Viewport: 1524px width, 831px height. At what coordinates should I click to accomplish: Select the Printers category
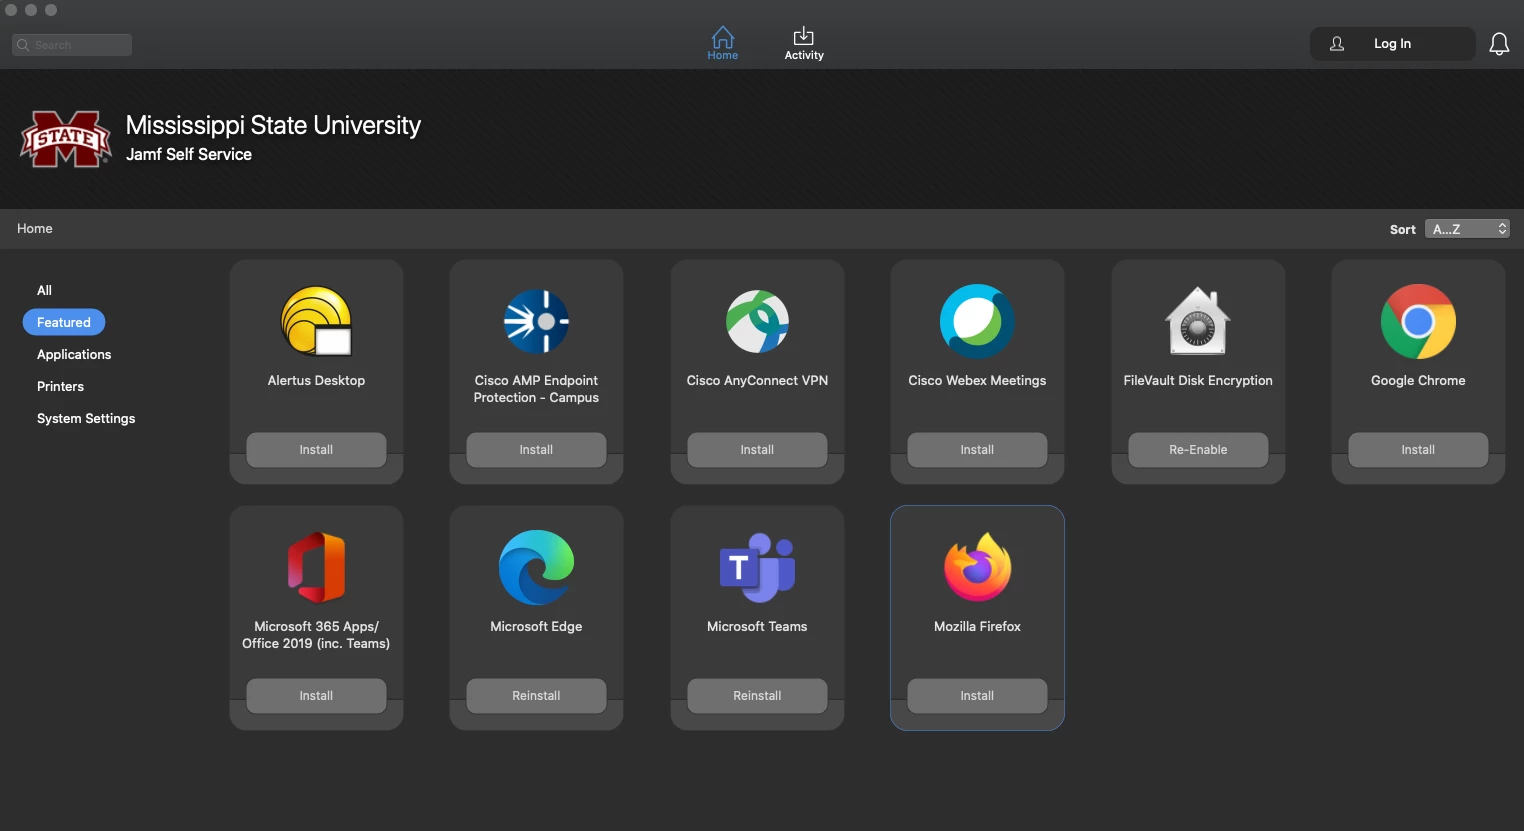pyautogui.click(x=60, y=386)
